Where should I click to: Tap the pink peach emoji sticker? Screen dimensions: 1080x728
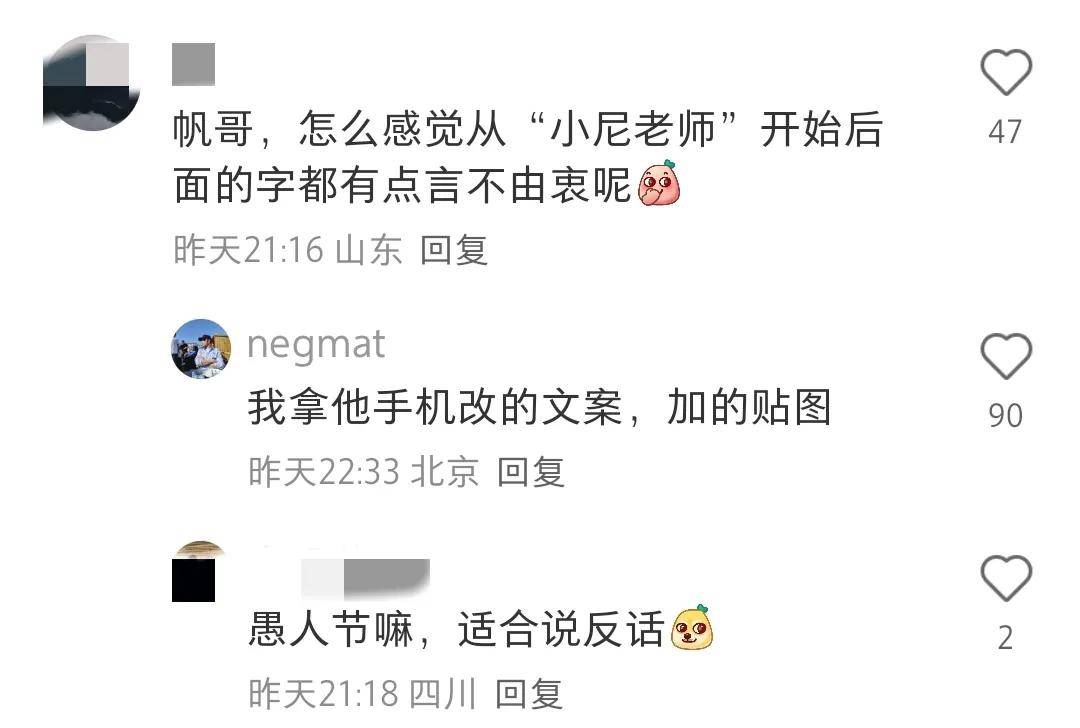click(659, 183)
